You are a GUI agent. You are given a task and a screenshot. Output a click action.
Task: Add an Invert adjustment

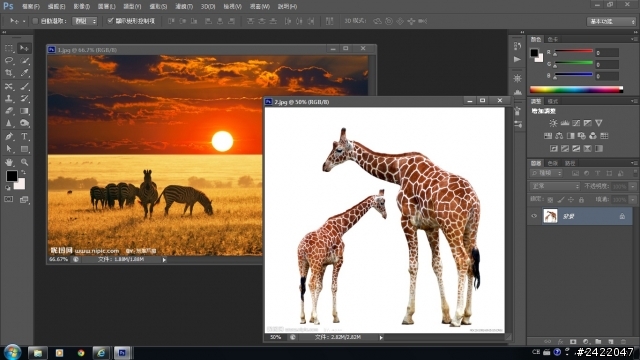(x=553, y=149)
